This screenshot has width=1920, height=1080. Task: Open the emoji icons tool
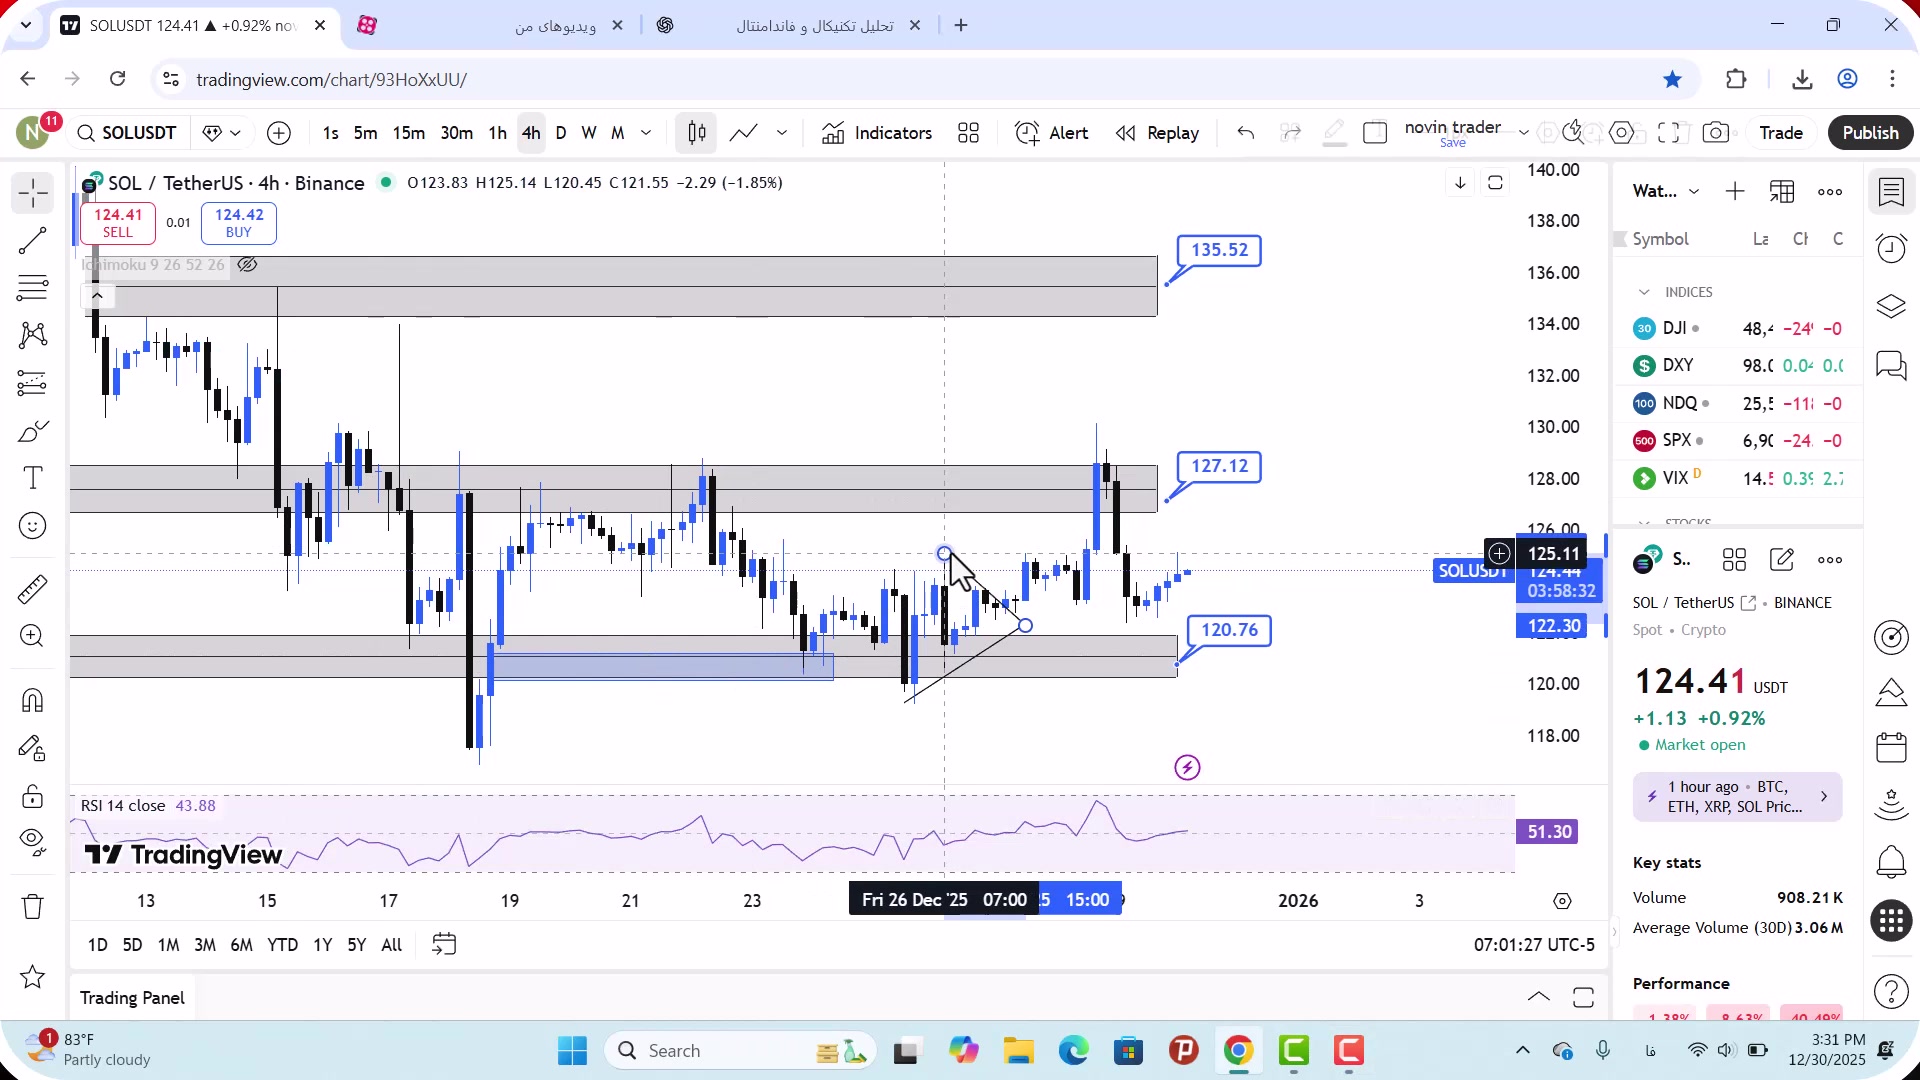pos(32,526)
